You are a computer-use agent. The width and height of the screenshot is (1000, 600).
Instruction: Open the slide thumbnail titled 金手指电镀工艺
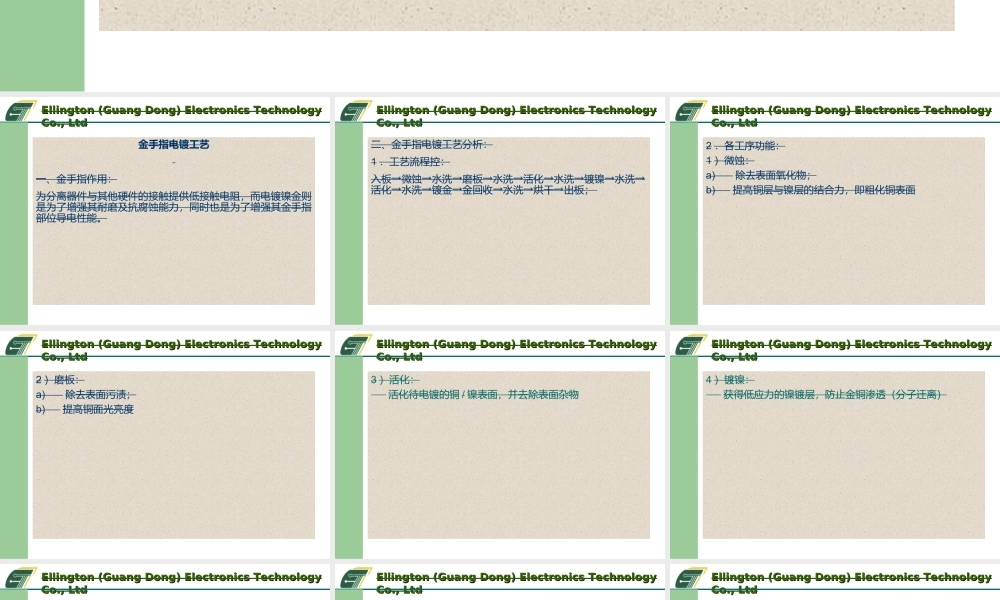(165, 211)
